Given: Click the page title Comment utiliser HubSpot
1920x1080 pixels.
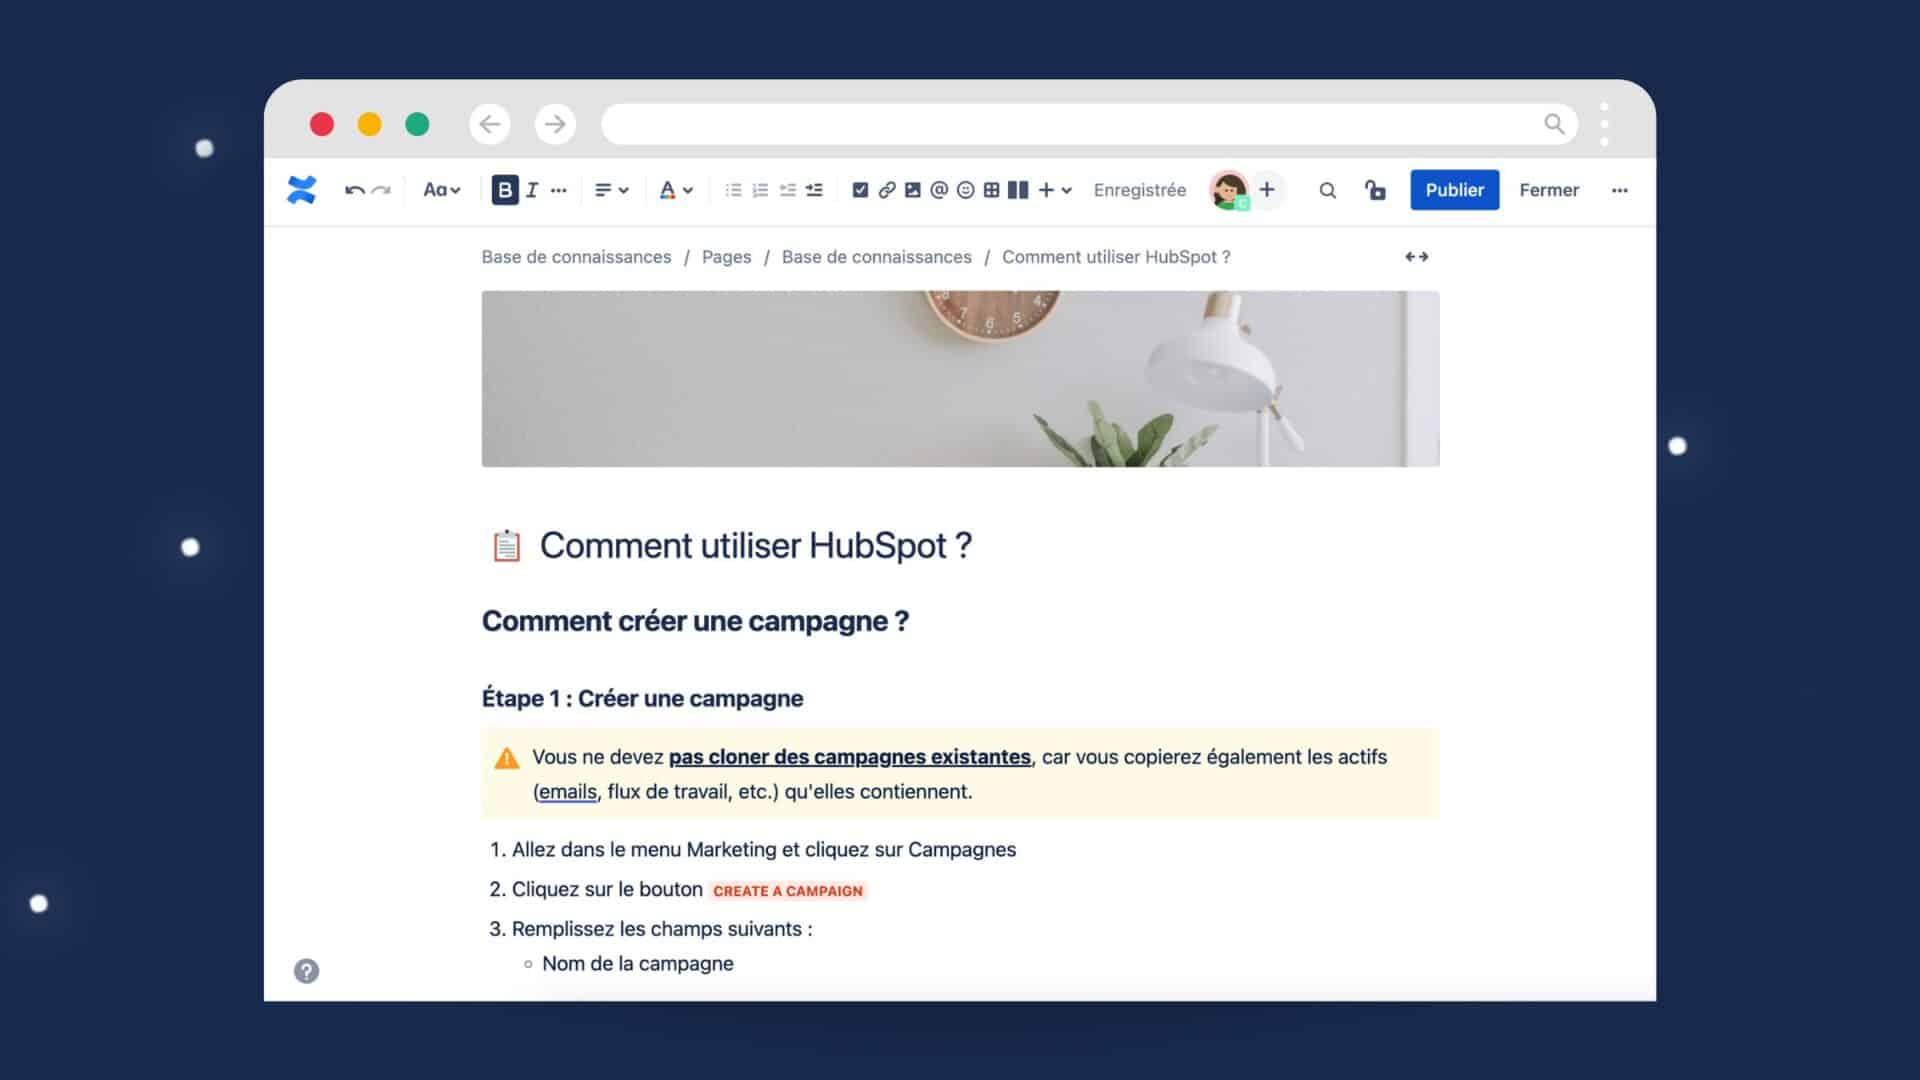Looking at the screenshot, I should [x=756, y=546].
